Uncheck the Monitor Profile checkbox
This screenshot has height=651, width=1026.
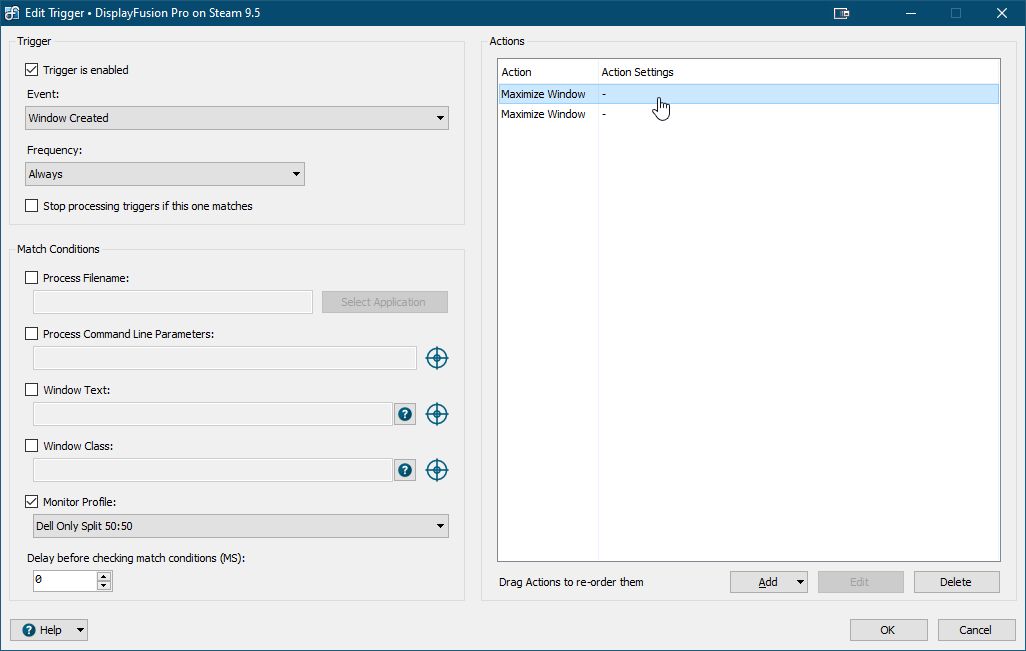click(32, 502)
